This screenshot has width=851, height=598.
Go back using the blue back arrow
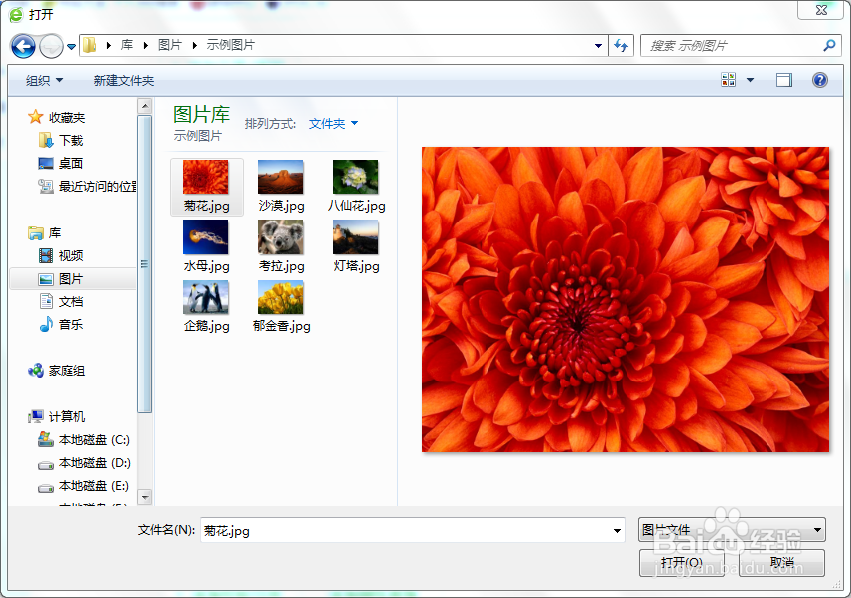pyautogui.click(x=23, y=46)
